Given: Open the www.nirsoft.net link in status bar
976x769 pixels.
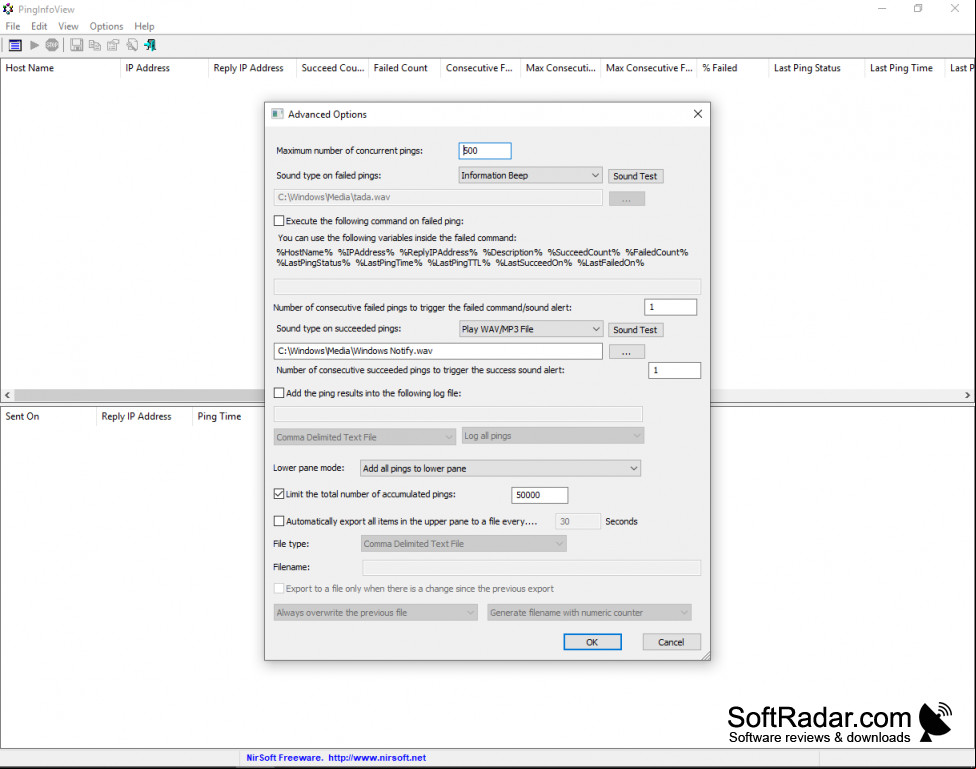Looking at the screenshot, I should [x=377, y=758].
